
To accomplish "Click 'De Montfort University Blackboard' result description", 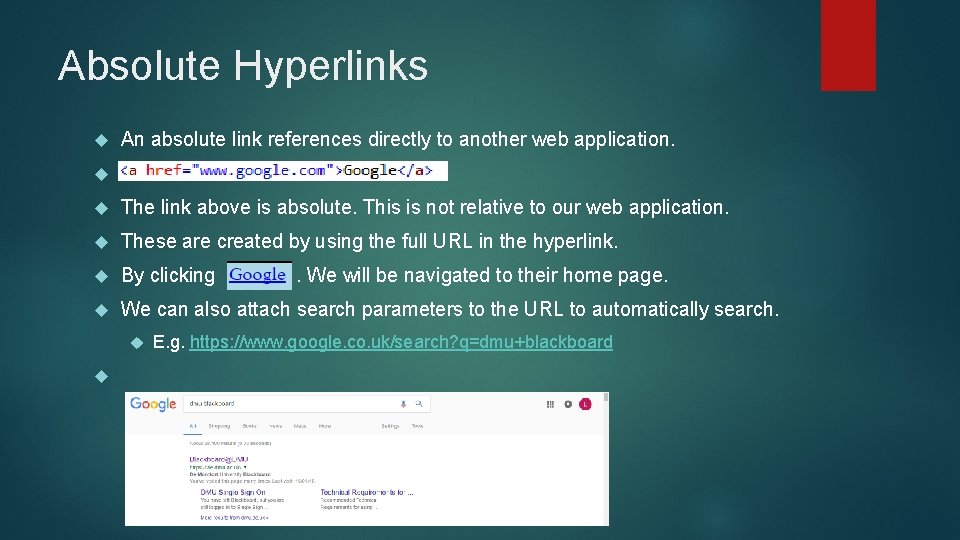I will (230, 474).
